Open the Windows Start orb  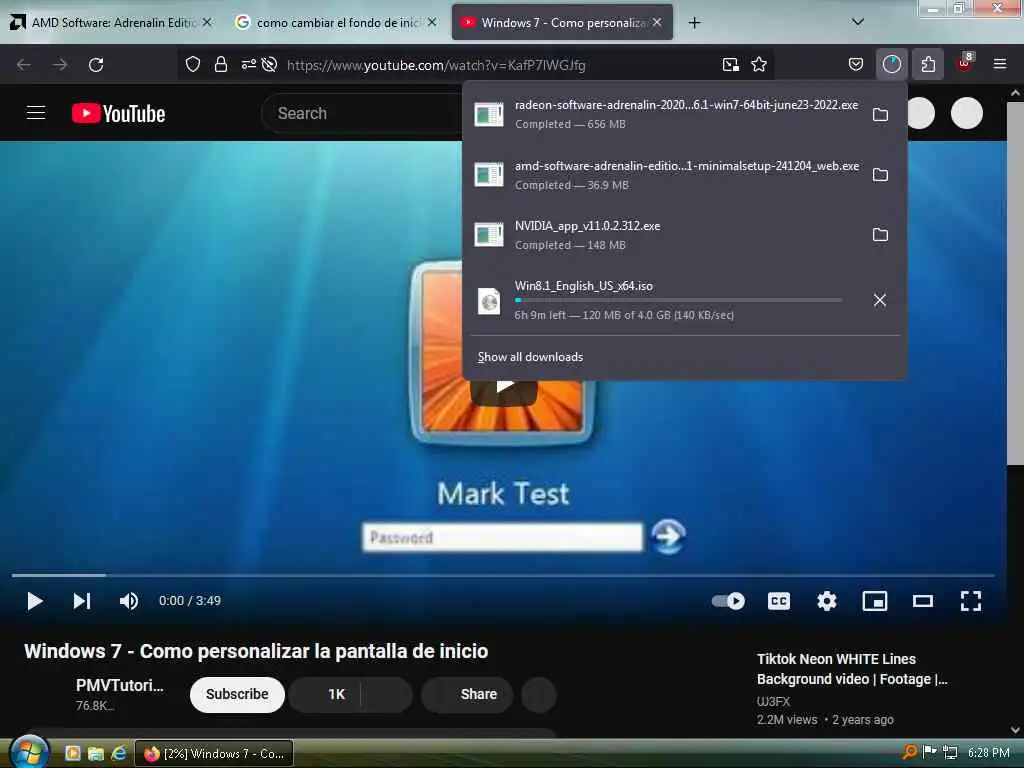(x=29, y=752)
